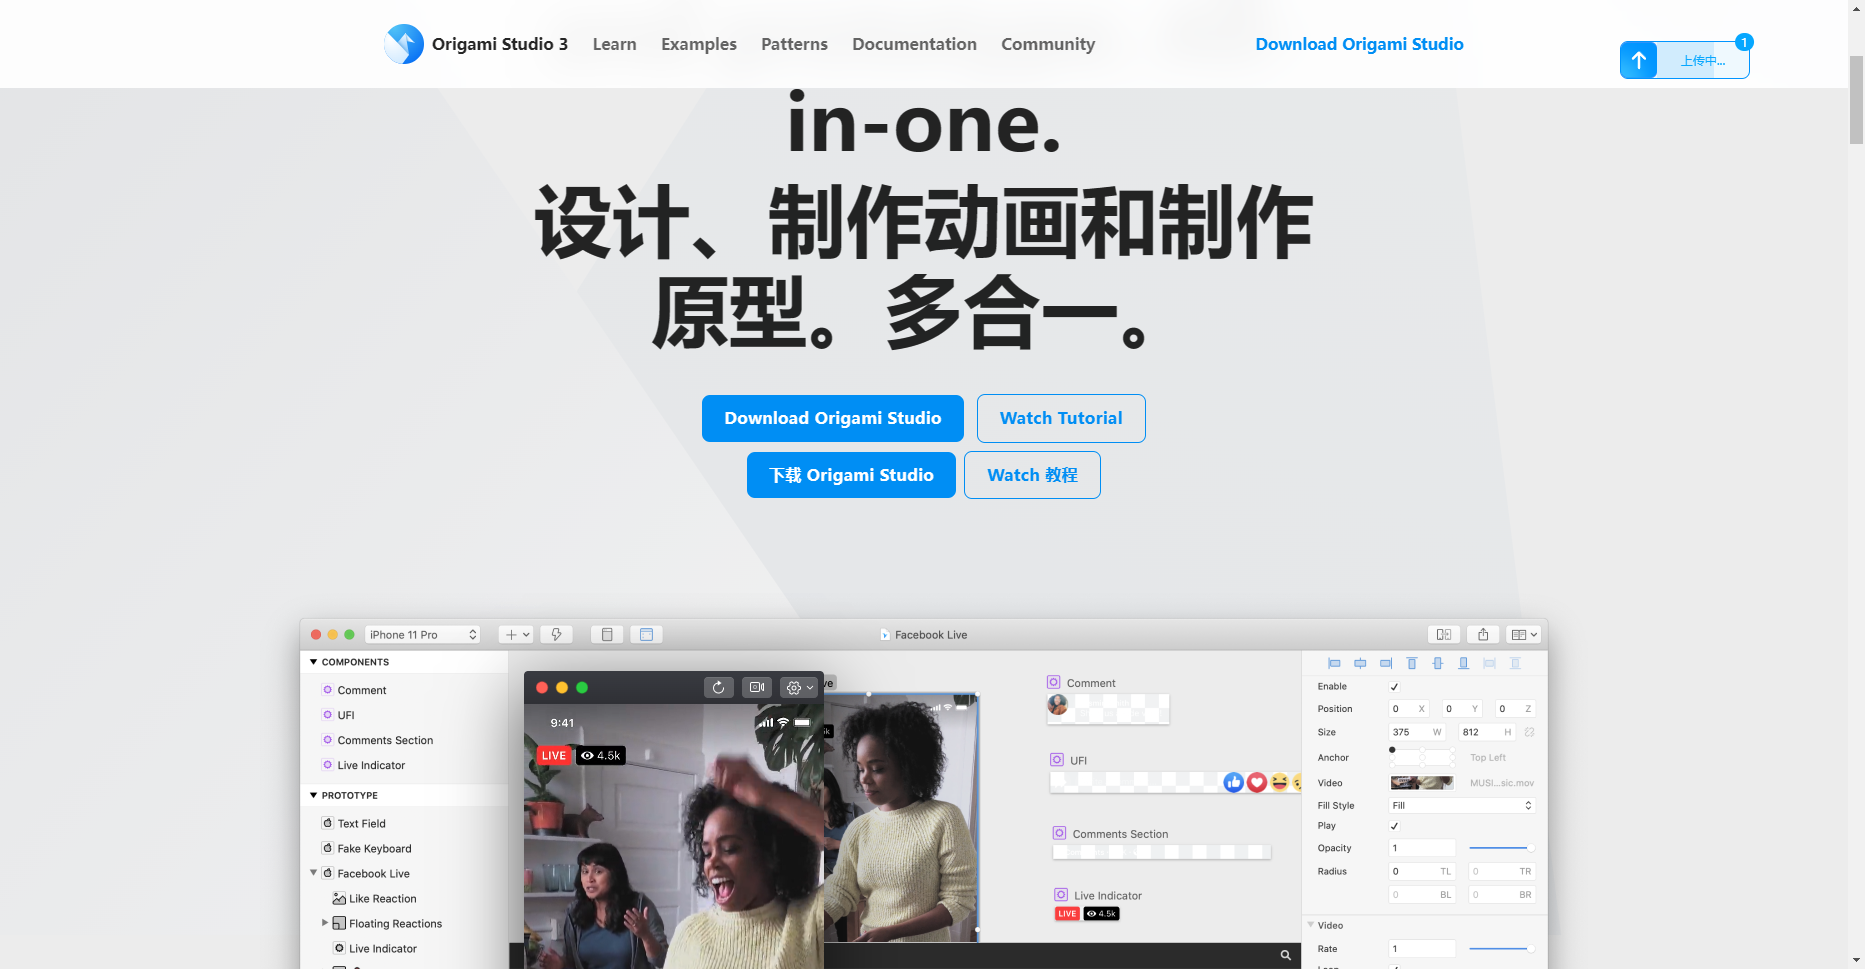Click the refresh icon in the preview window

tap(718, 687)
